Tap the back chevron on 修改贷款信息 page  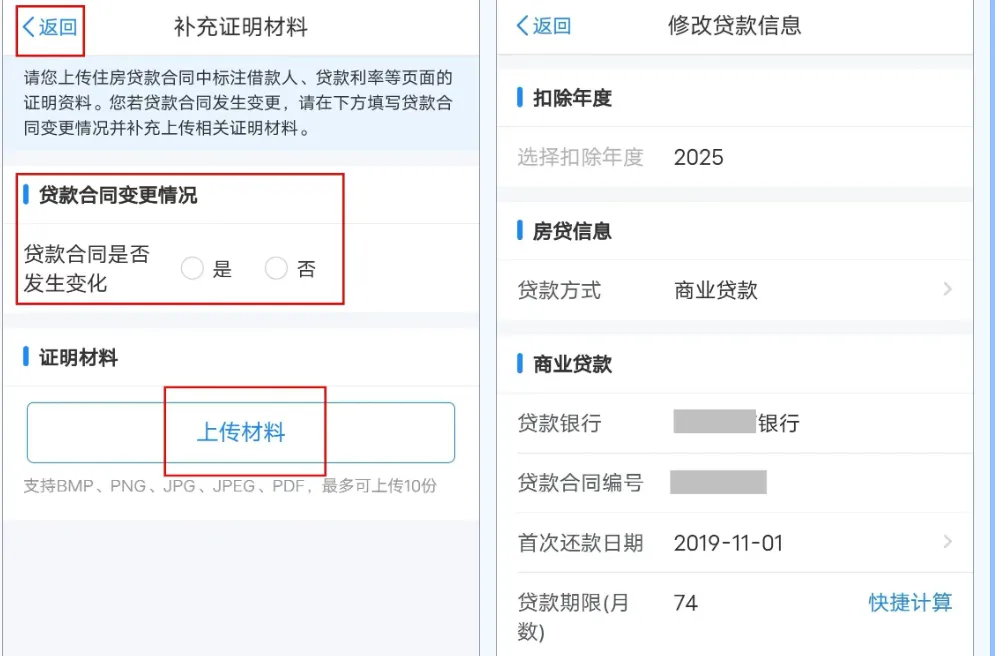522,26
